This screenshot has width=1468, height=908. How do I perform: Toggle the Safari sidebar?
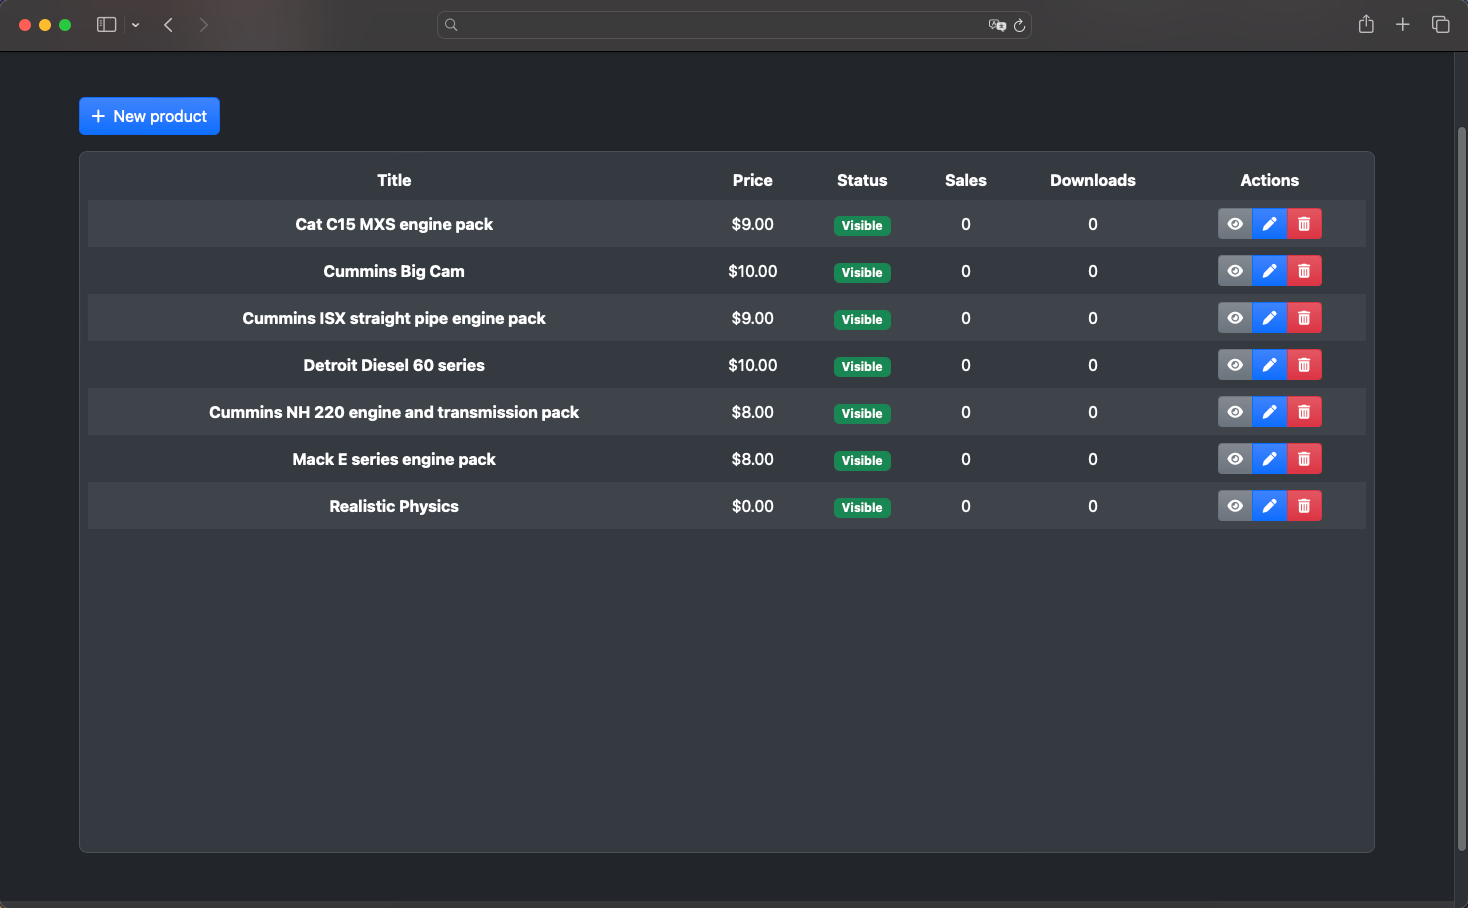(x=106, y=25)
